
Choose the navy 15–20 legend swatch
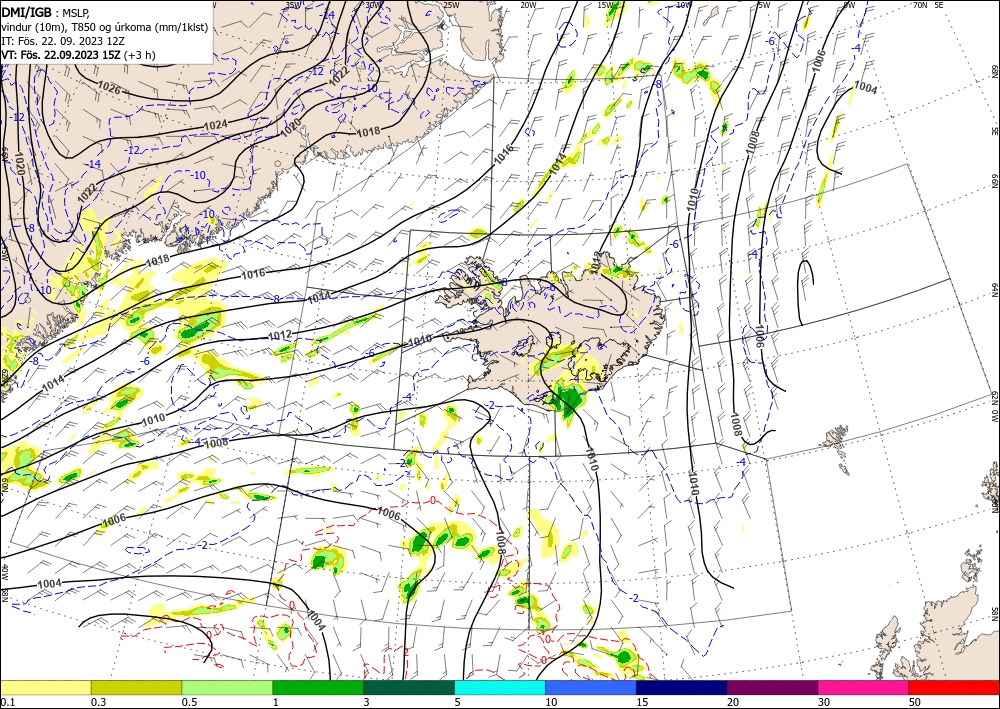point(682,687)
